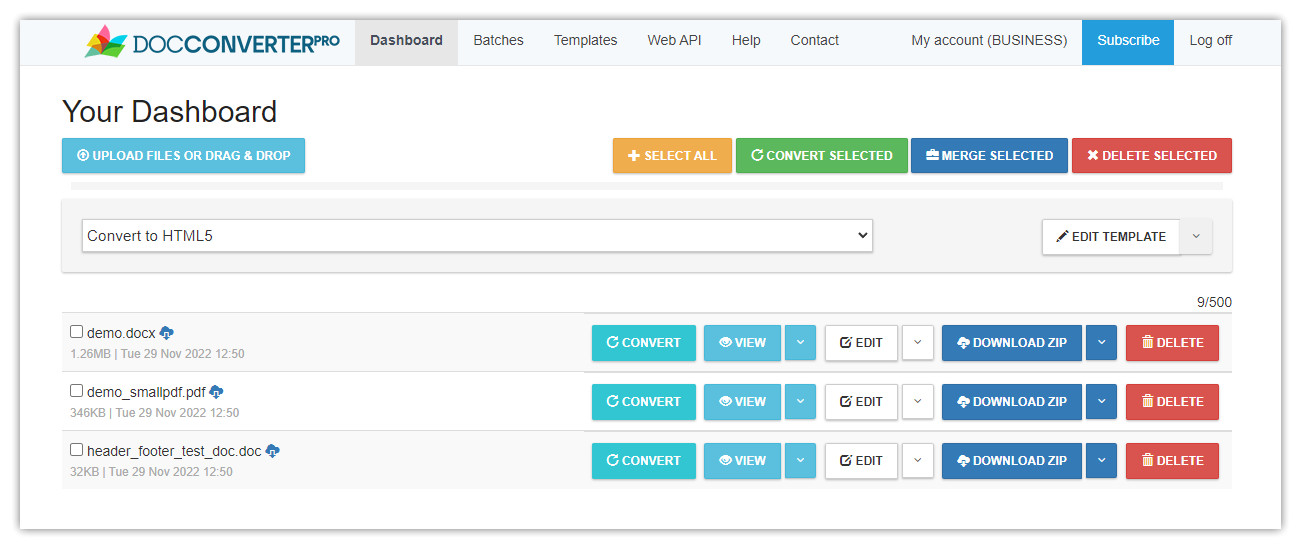View the demo.docx file
The width and height of the screenshot is (1301, 549).
(x=742, y=343)
